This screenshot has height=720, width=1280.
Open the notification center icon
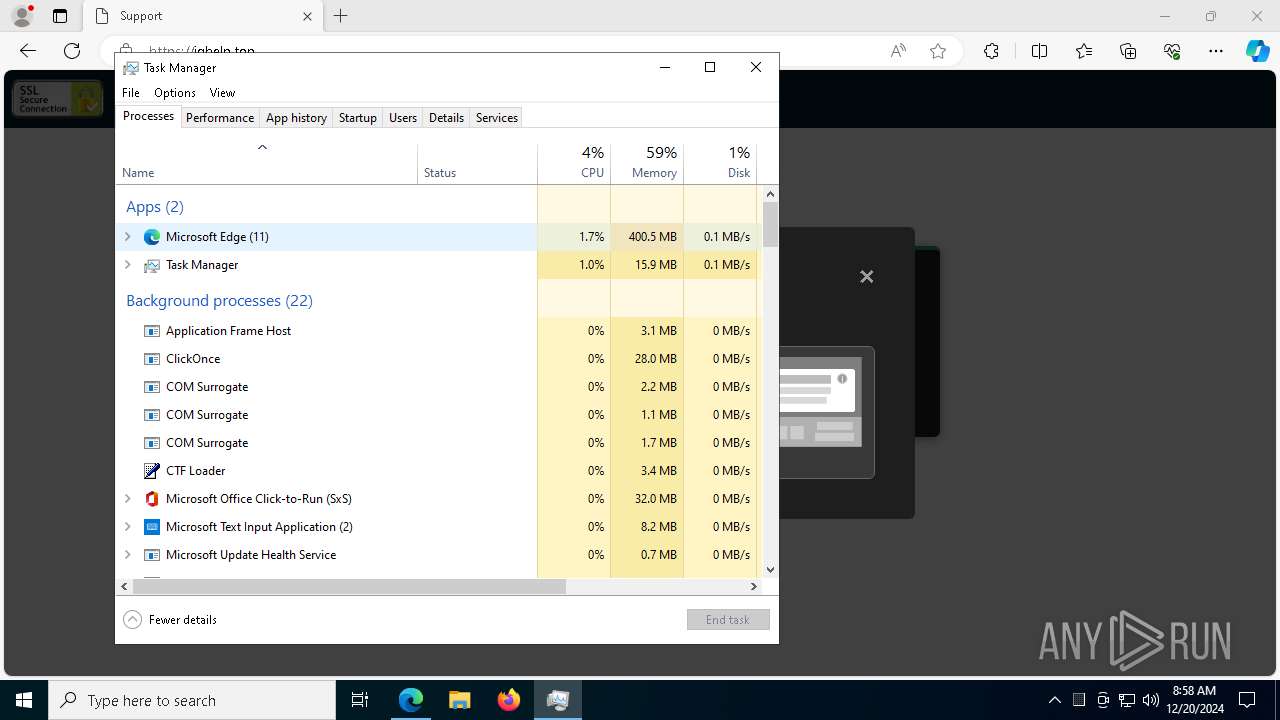click(1247, 700)
